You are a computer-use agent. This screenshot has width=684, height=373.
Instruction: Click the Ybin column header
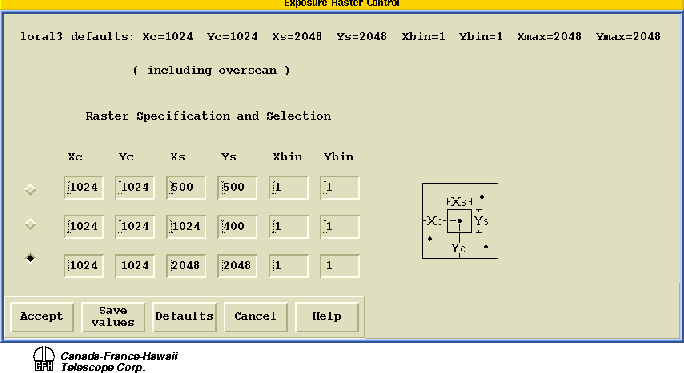pos(339,157)
